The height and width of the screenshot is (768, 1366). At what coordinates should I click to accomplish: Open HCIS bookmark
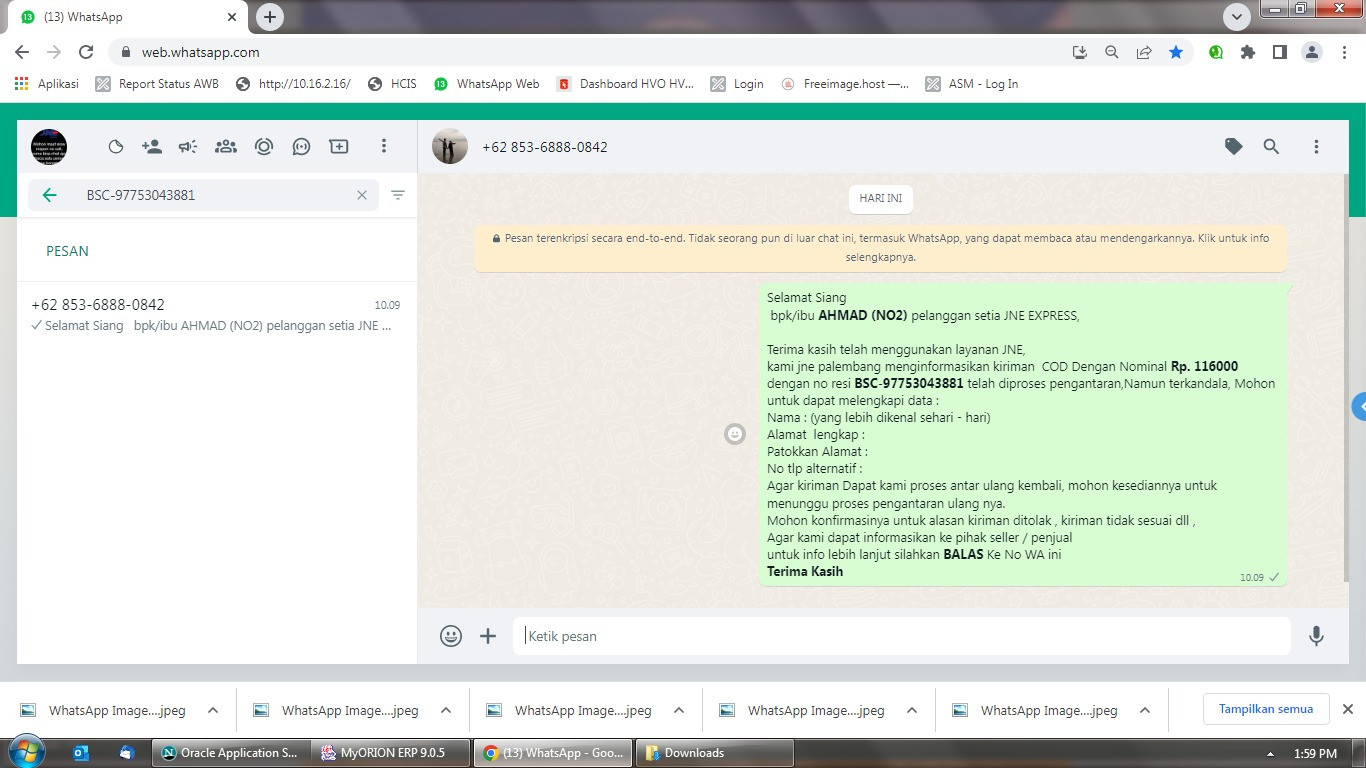pyautogui.click(x=392, y=84)
